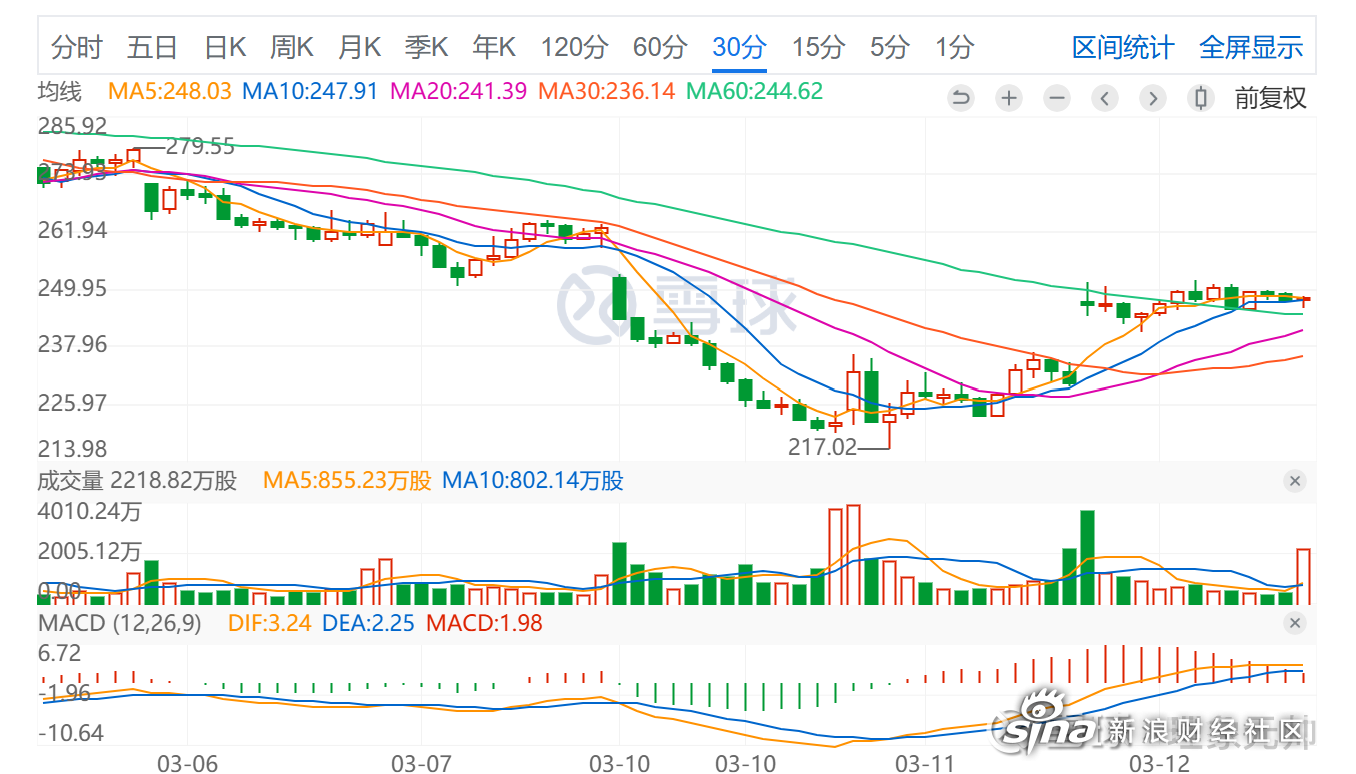Image resolution: width=1356 pixels, height=774 pixels.
Task: Zoom in with the plus icon
Action: coord(1009,98)
